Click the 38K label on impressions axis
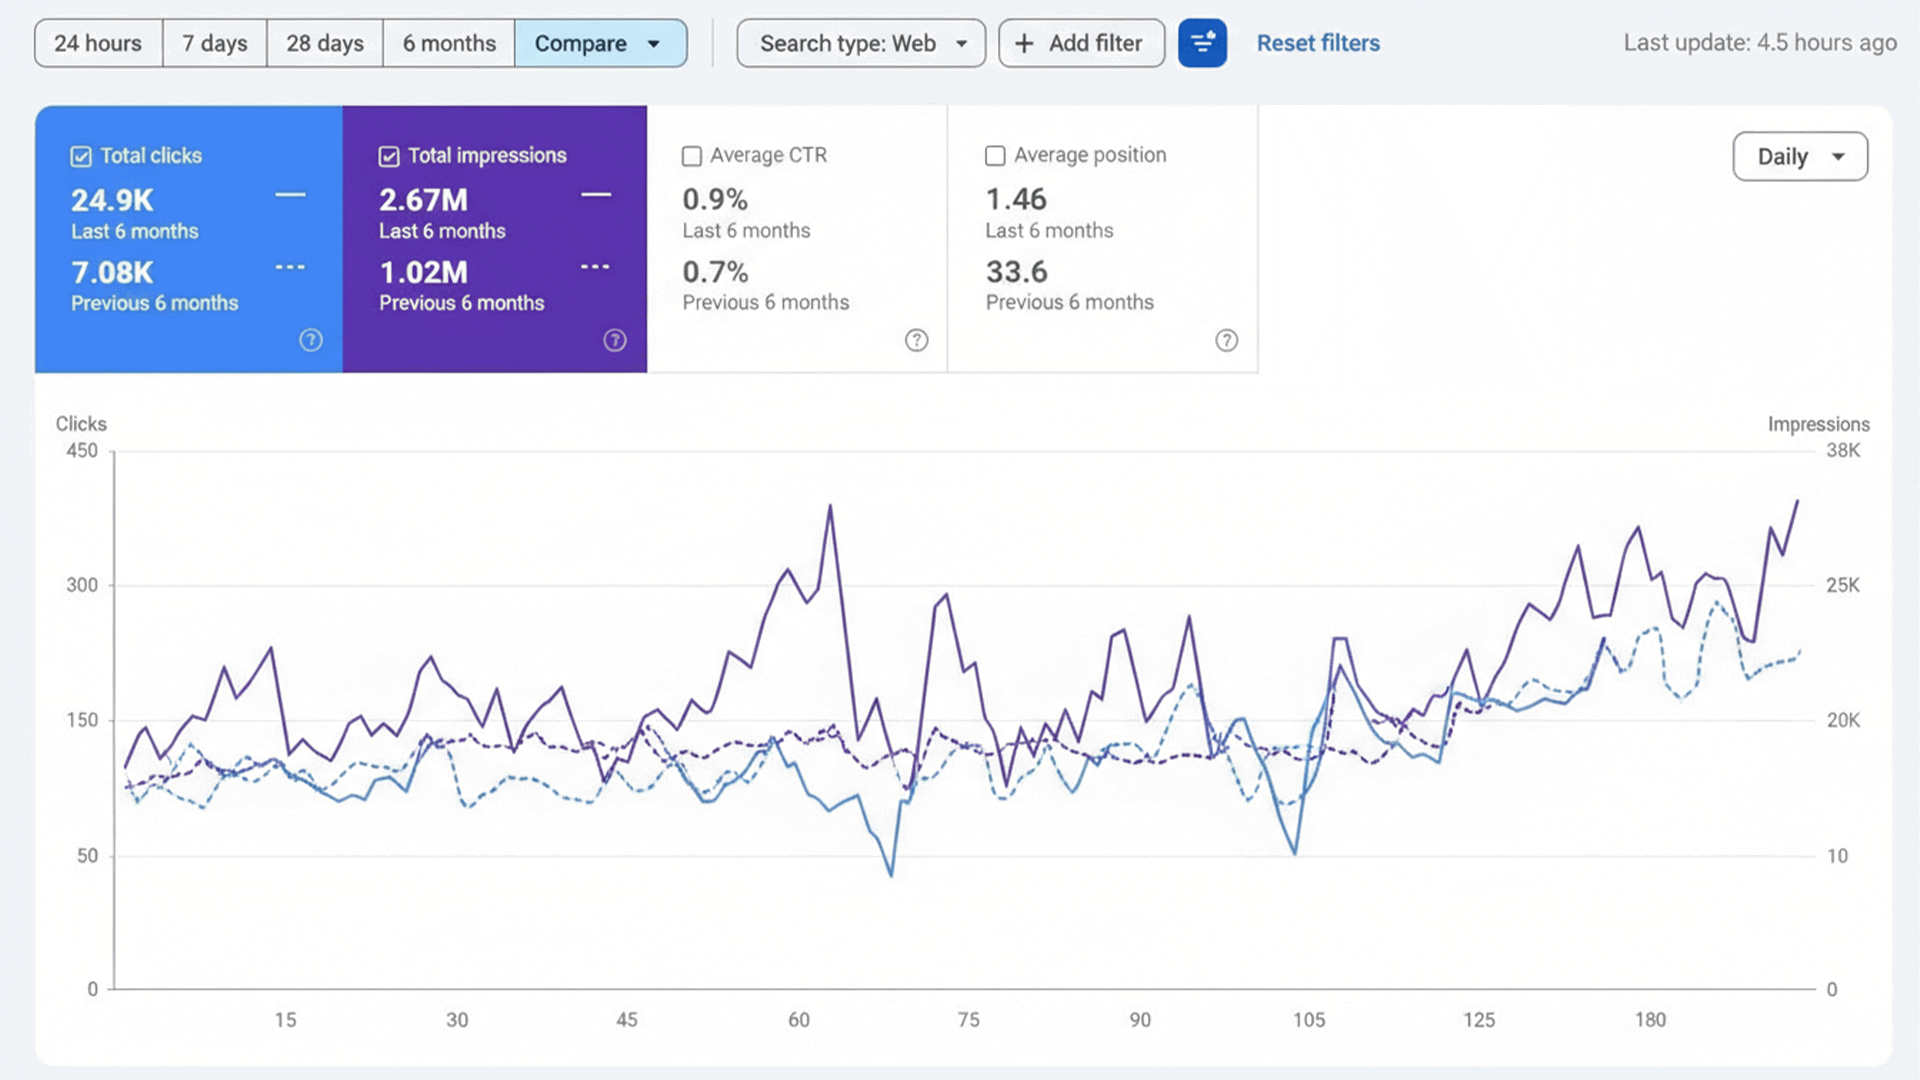The width and height of the screenshot is (1920, 1080). click(1843, 451)
